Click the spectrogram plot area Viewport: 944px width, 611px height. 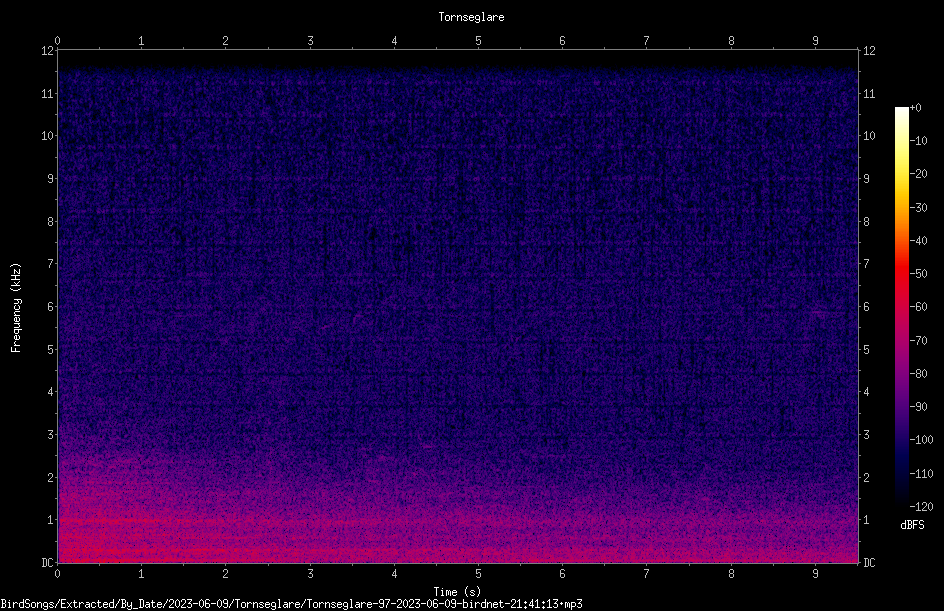coord(458,307)
